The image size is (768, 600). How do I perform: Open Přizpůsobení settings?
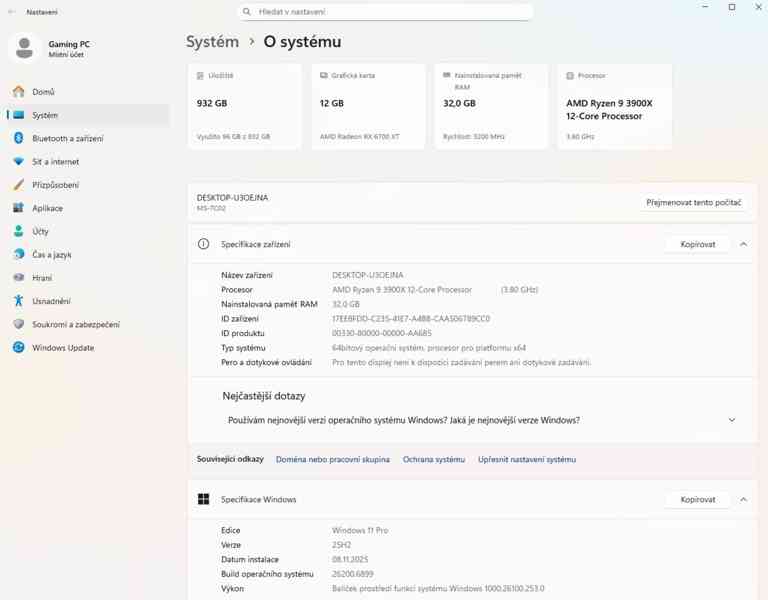tap(87, 185)
